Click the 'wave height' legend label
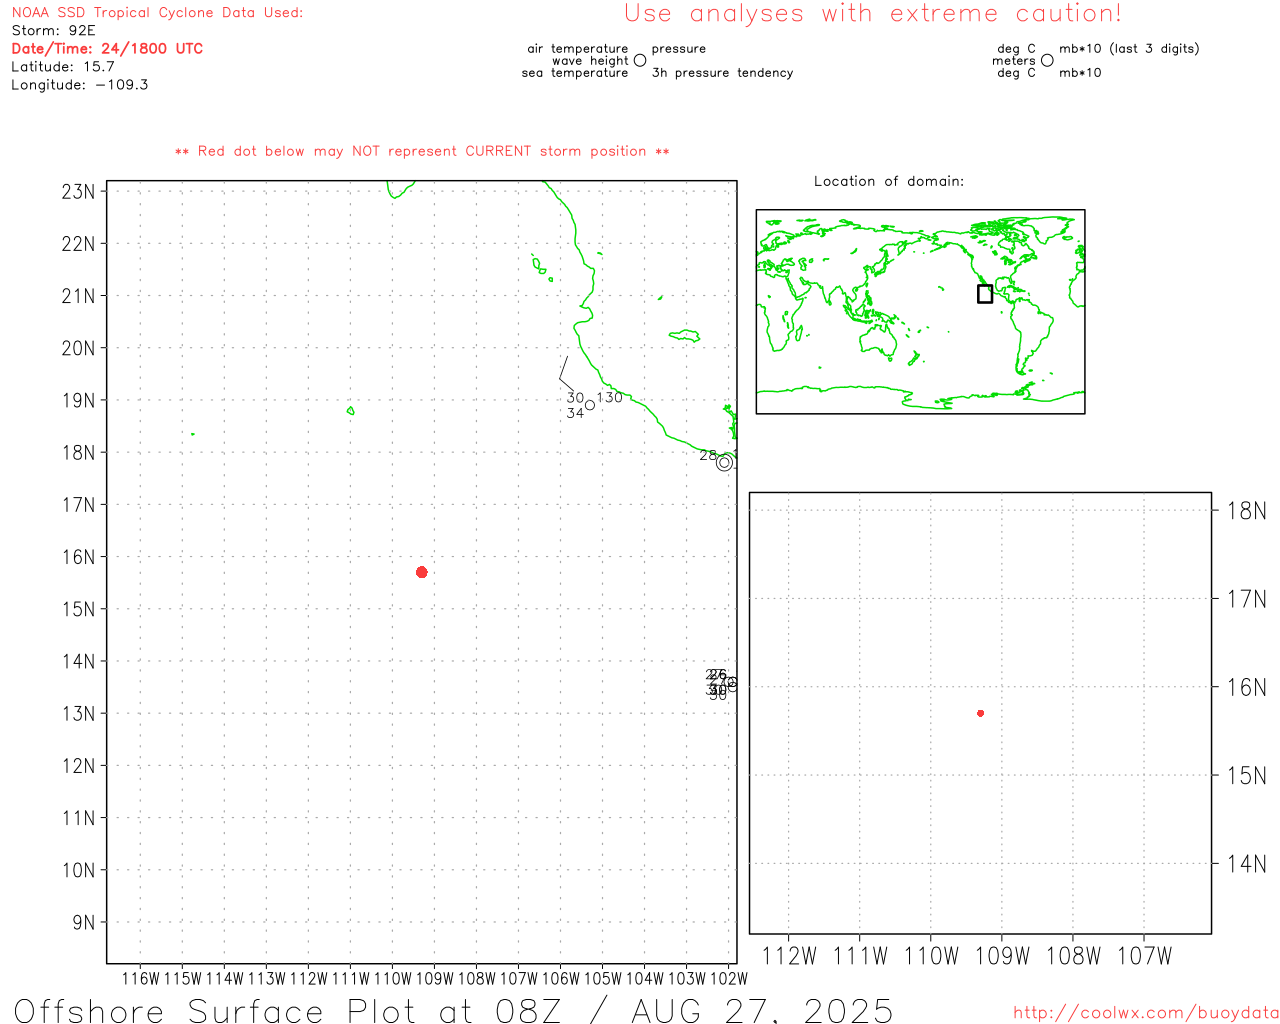The width and height of the screenshot is (1280, 1024). click(x=590, y=60)
